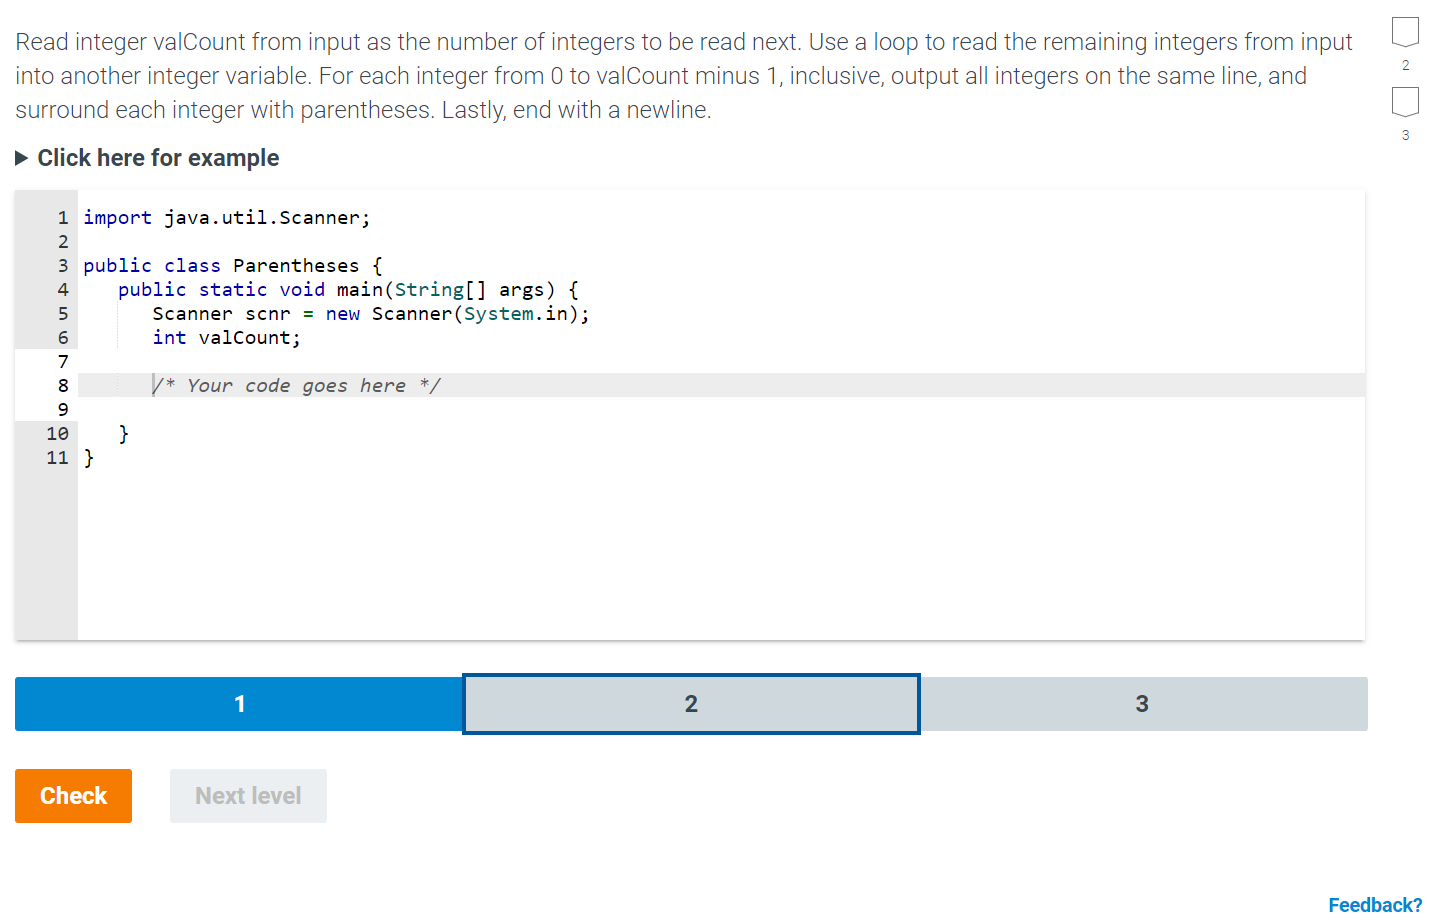Switch to level 2 tab
Image resolution: width=1442 pixels, height=924 pixels.
690,704
